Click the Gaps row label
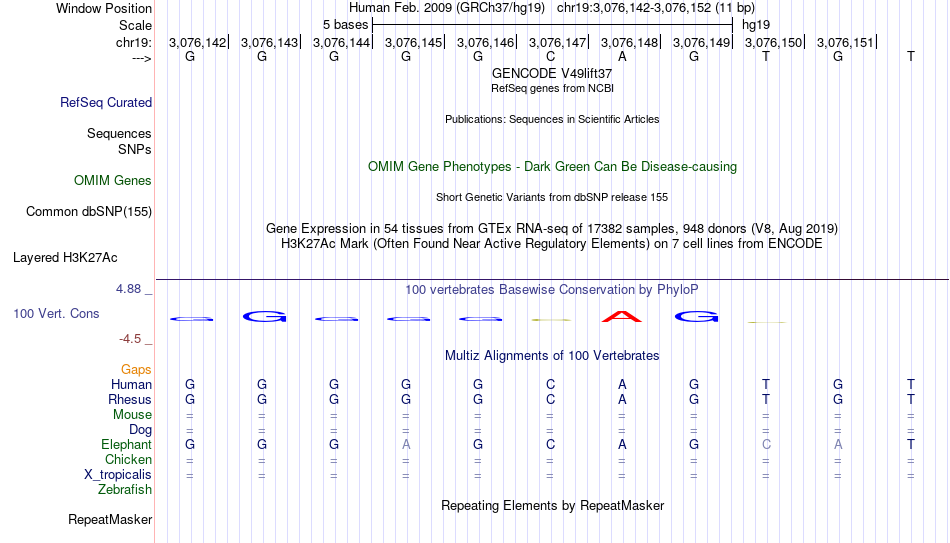Screen dimensions: 950x543 tap(136, 369)
